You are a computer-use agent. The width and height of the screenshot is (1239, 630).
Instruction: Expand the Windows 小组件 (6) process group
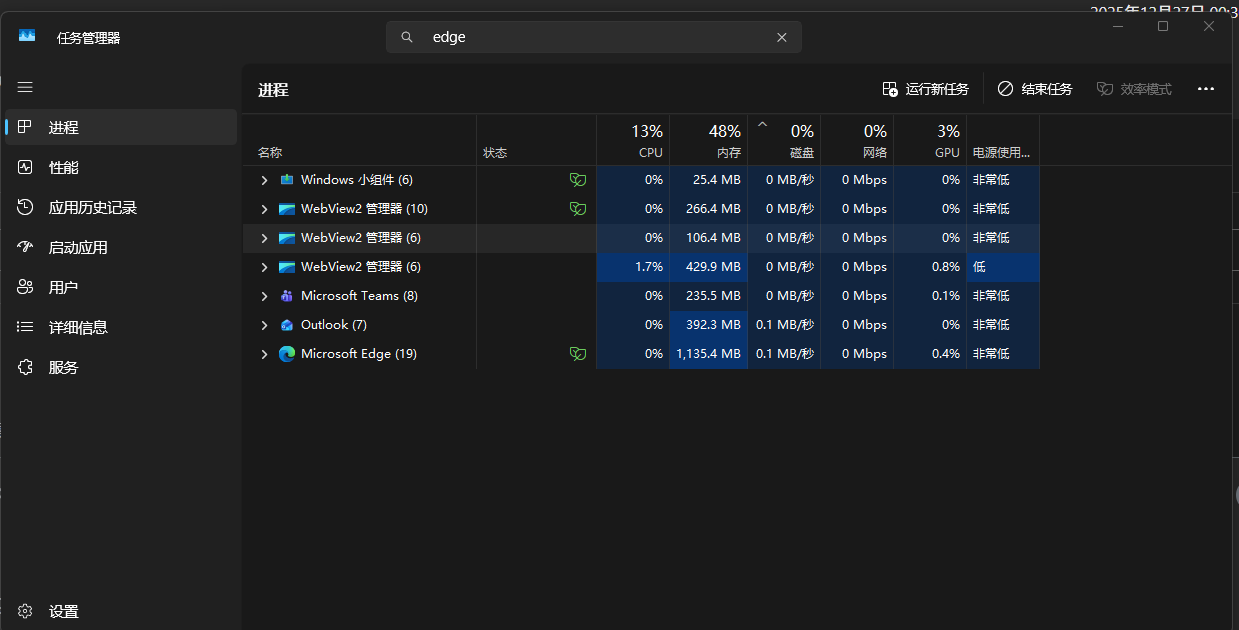(x=264, y=180)
